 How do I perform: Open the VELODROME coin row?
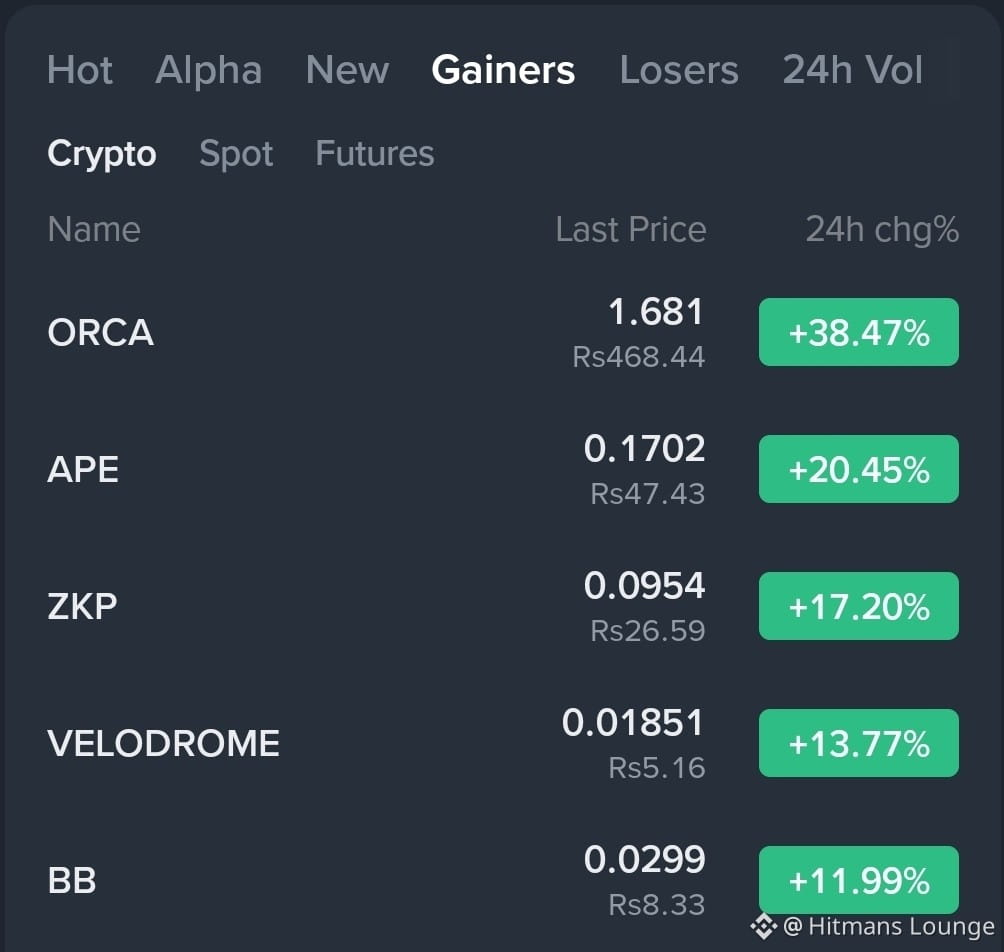pos(503,743)
